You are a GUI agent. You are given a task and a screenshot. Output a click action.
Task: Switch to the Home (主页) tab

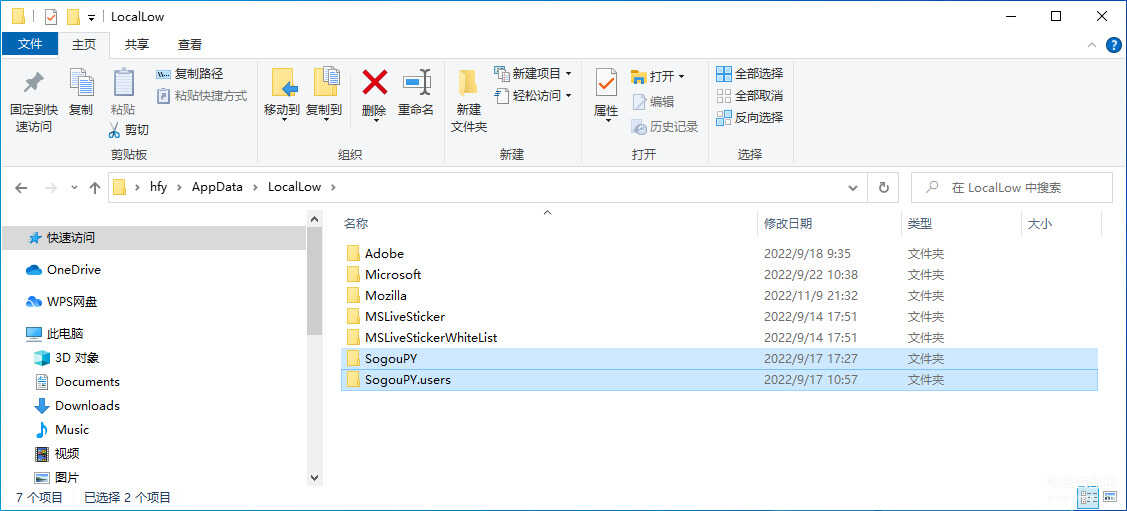point(83,44)
